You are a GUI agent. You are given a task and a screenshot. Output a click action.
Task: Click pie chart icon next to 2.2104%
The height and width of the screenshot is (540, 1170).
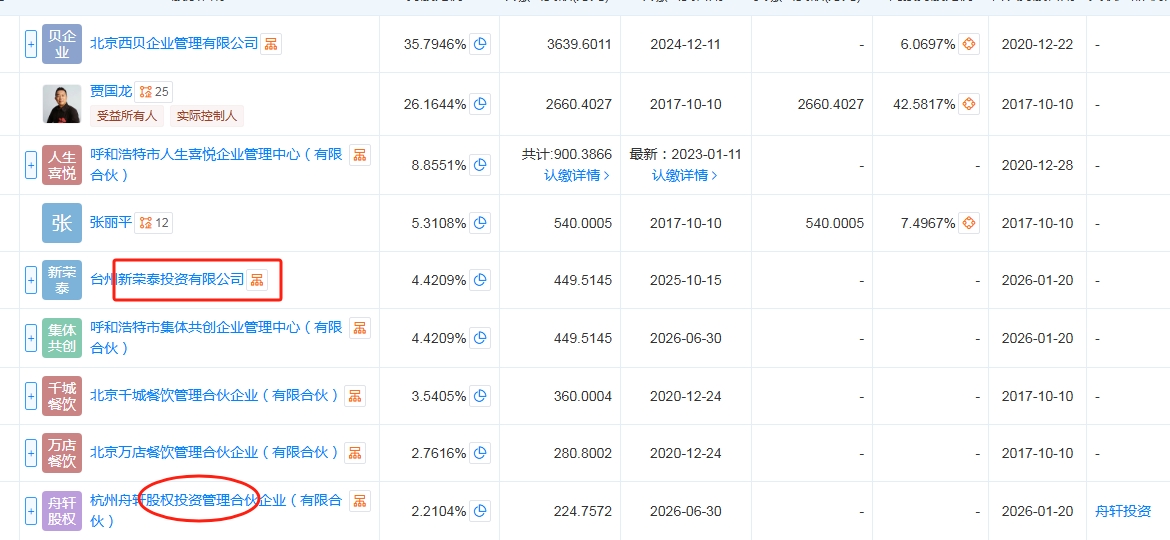click(x=480, y=511)
